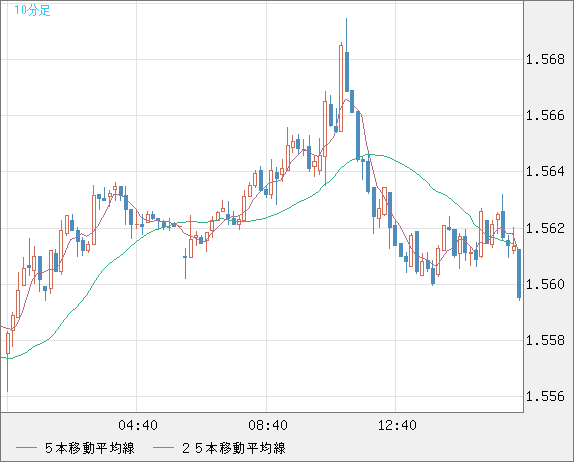
Task: Click the tallest blue candlestick at the peak
Action: 347,71
